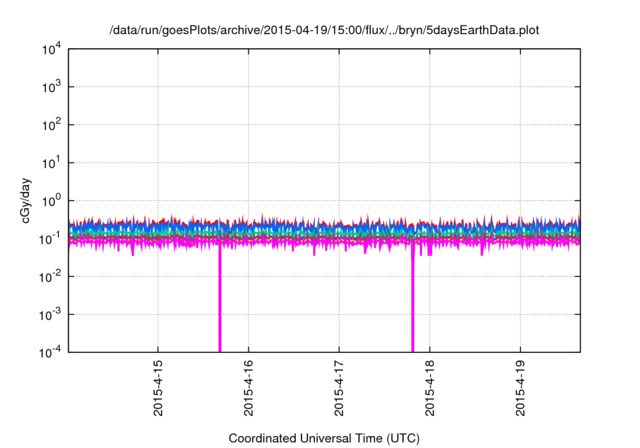Click the 2015-4-15 date tick label
The image size is (640, 448).
(x=158, y=388)
